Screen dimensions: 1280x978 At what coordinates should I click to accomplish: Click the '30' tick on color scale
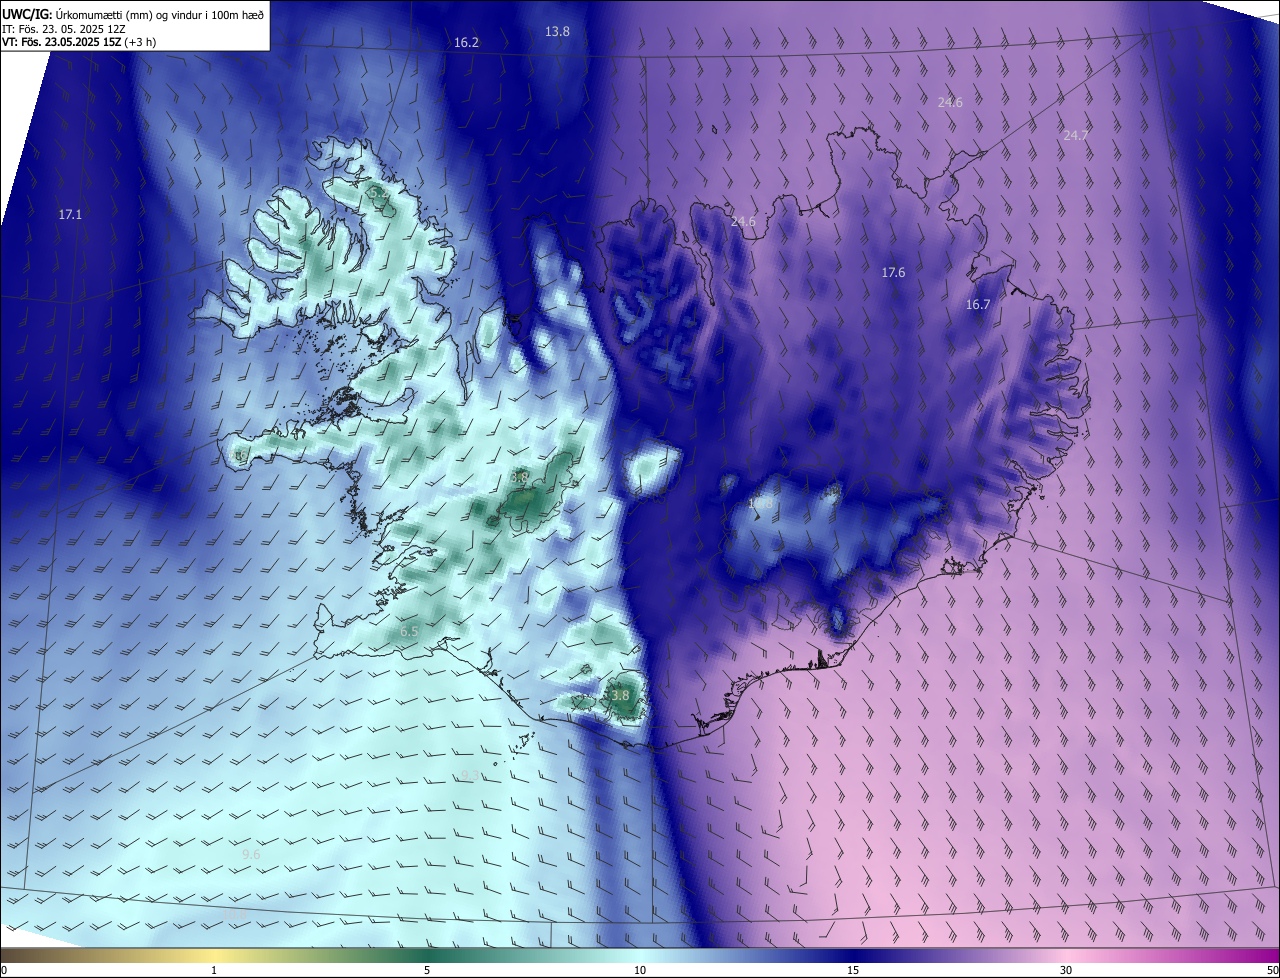[x=1066, y=970]
